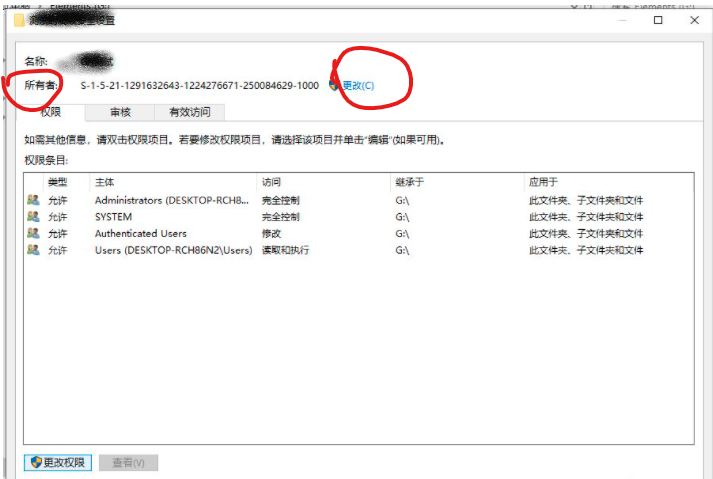713x479 pixels.
Task: Click the user group icon in SYSTEM row
Action: coord(33,217)
